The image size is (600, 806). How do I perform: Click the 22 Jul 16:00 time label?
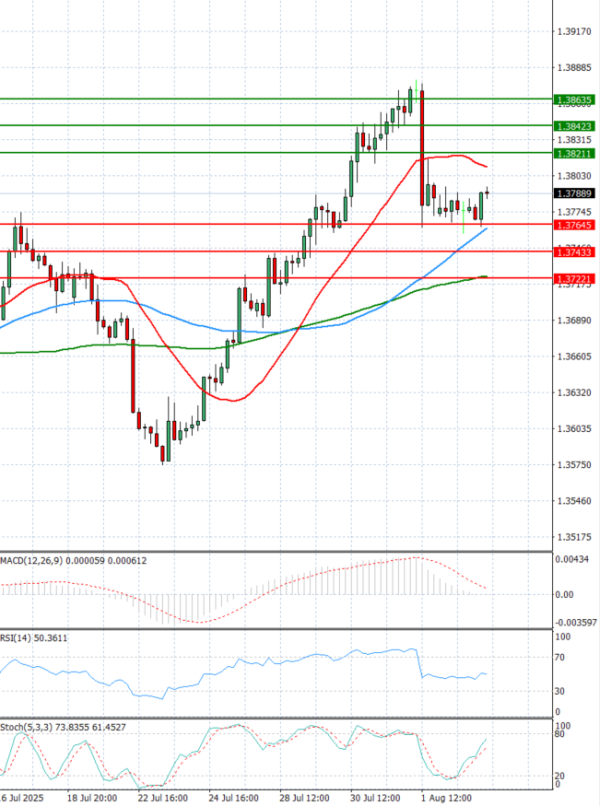[x=162, y=798]
